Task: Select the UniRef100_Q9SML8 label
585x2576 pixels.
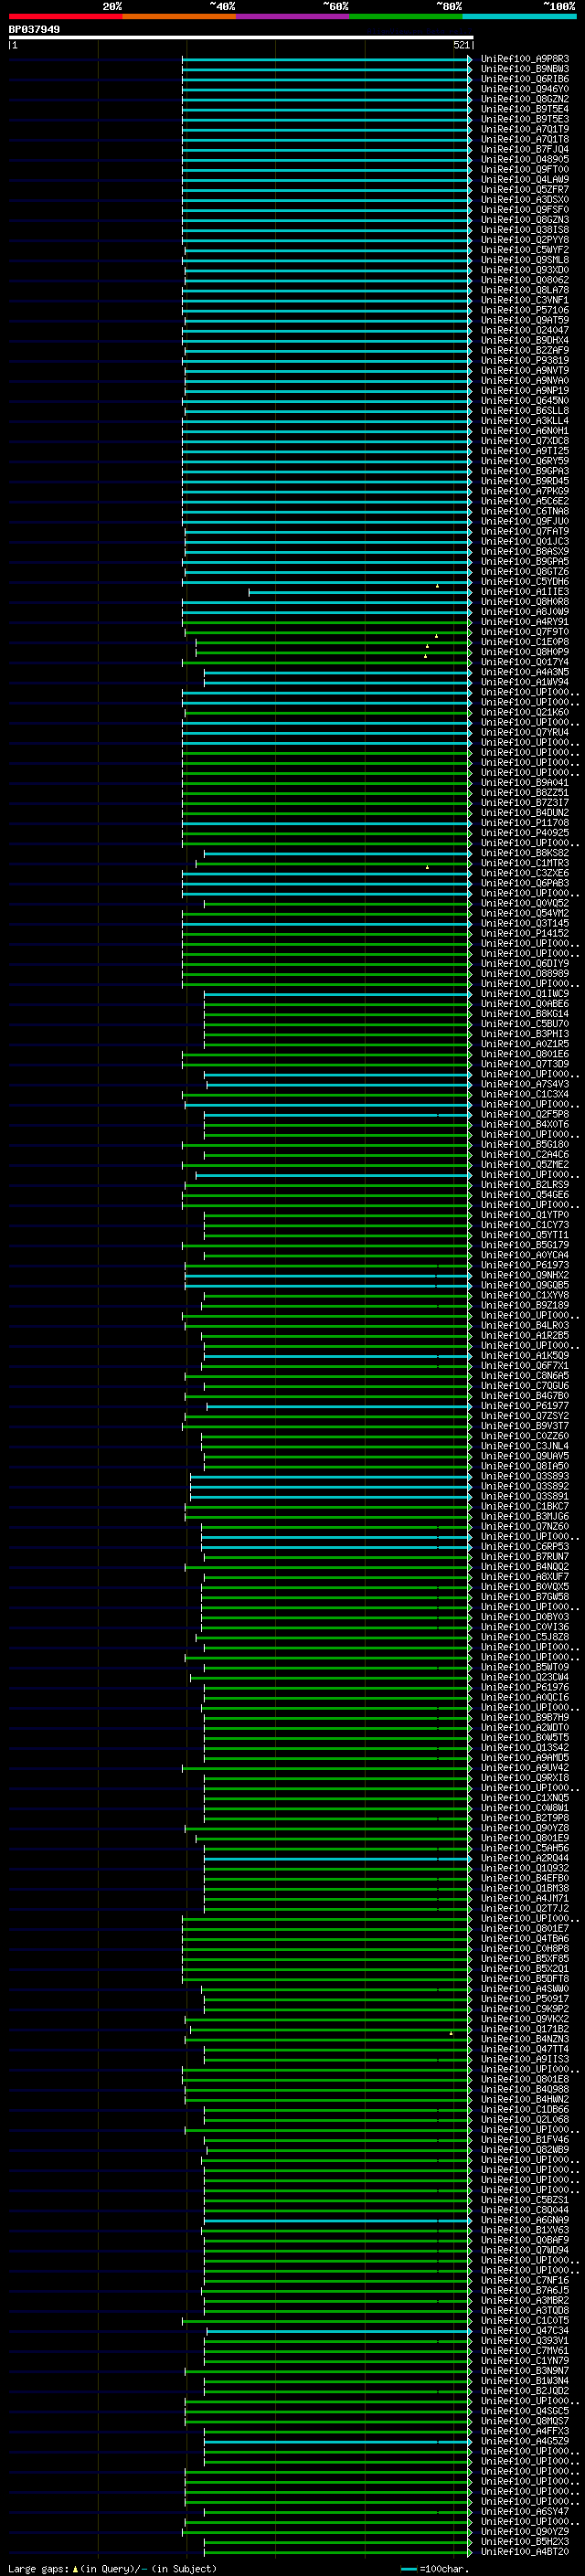Action: tap(525, 260)
